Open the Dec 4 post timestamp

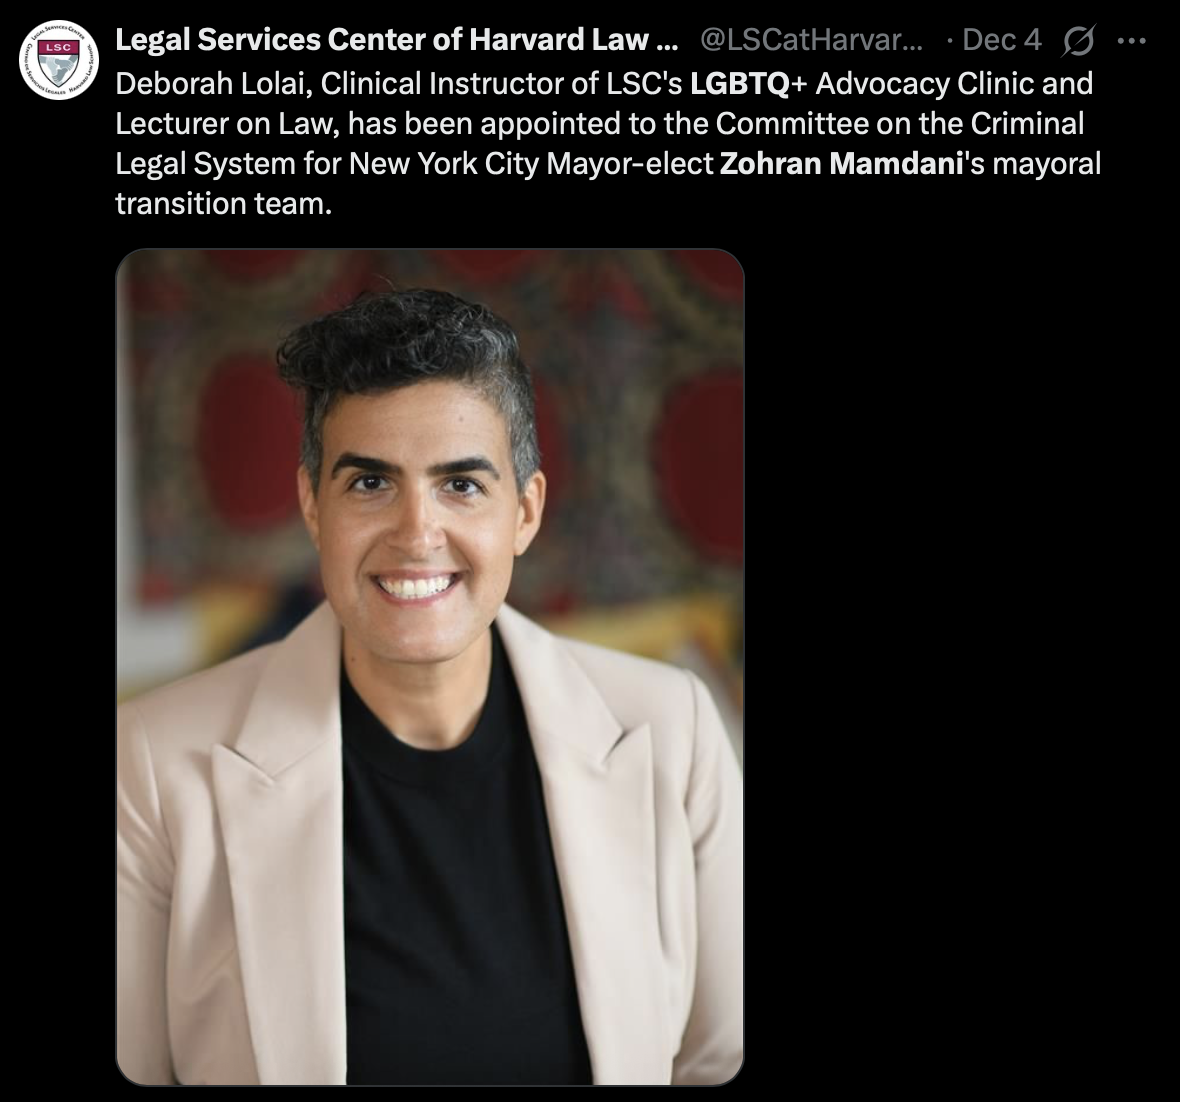click(1002, 40)
